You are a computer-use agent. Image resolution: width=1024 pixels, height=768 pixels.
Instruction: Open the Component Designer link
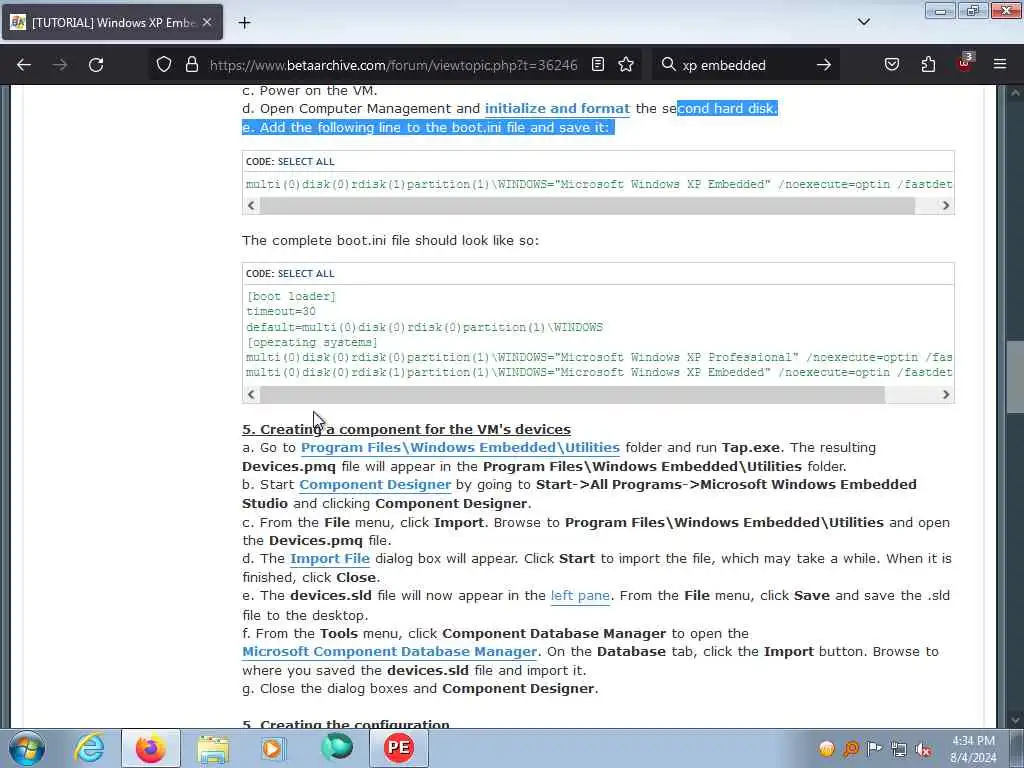[375, 485]
